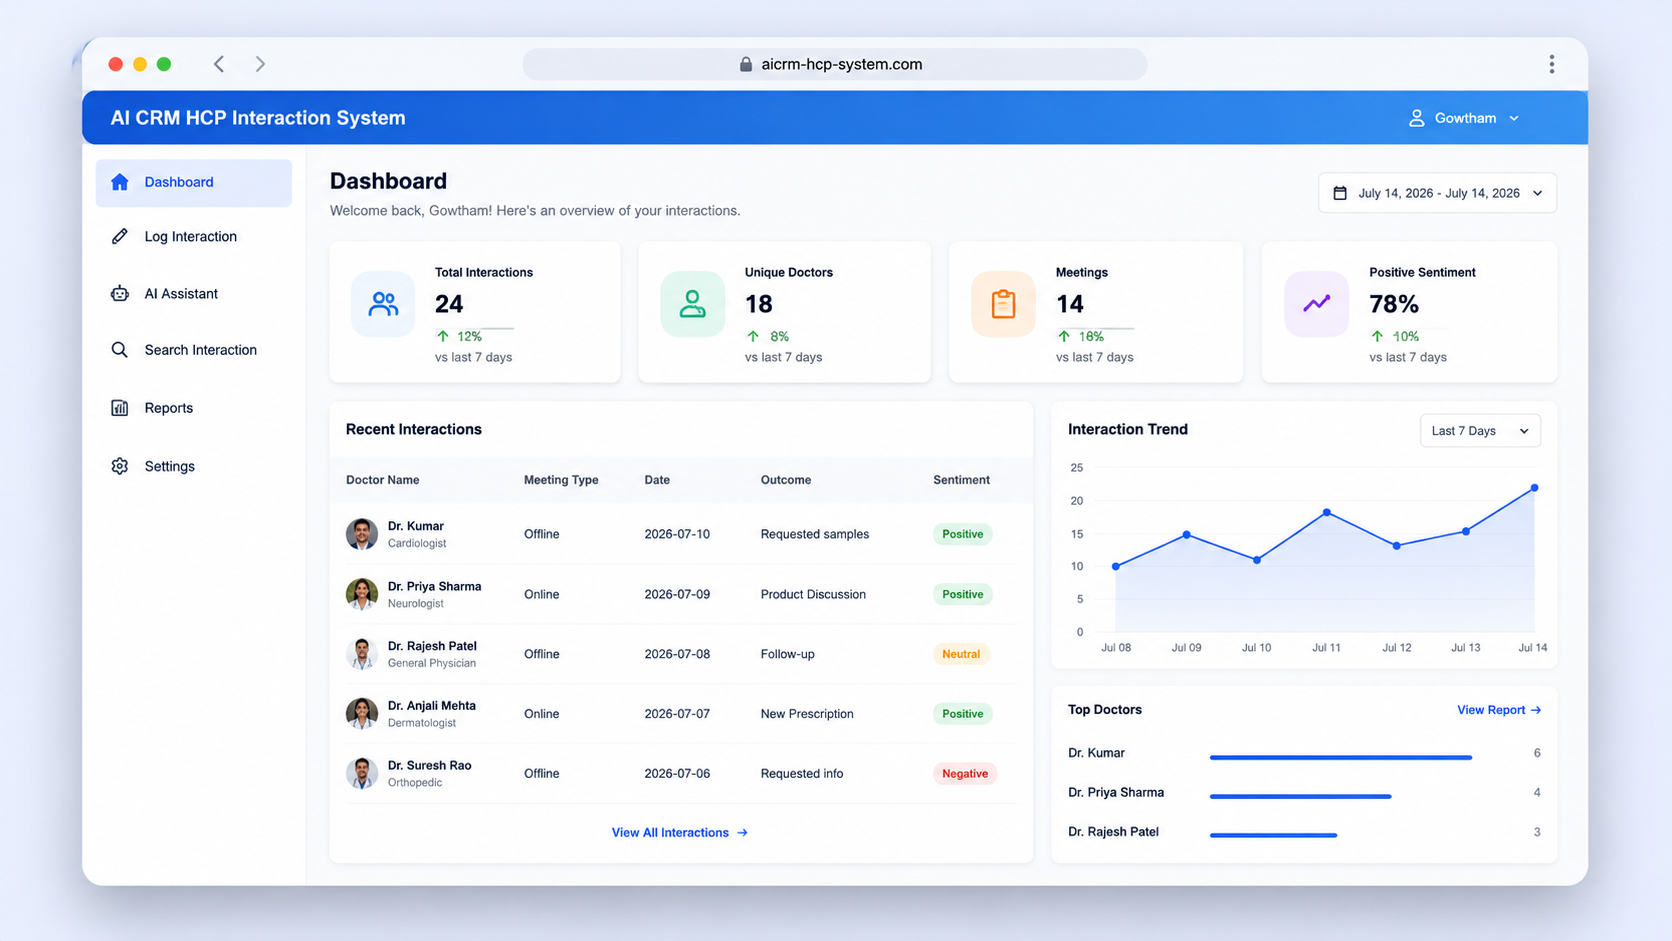Click the Meeting Type column header

[x=561, y=480]
